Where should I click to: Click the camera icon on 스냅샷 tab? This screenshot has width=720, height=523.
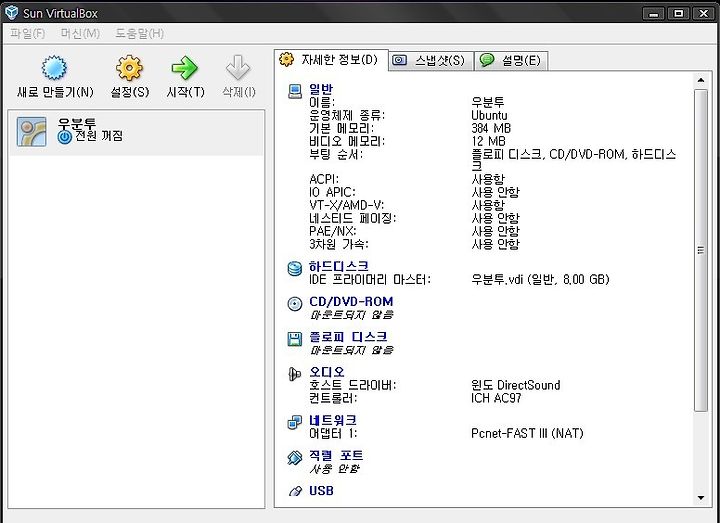coord(399,60)
